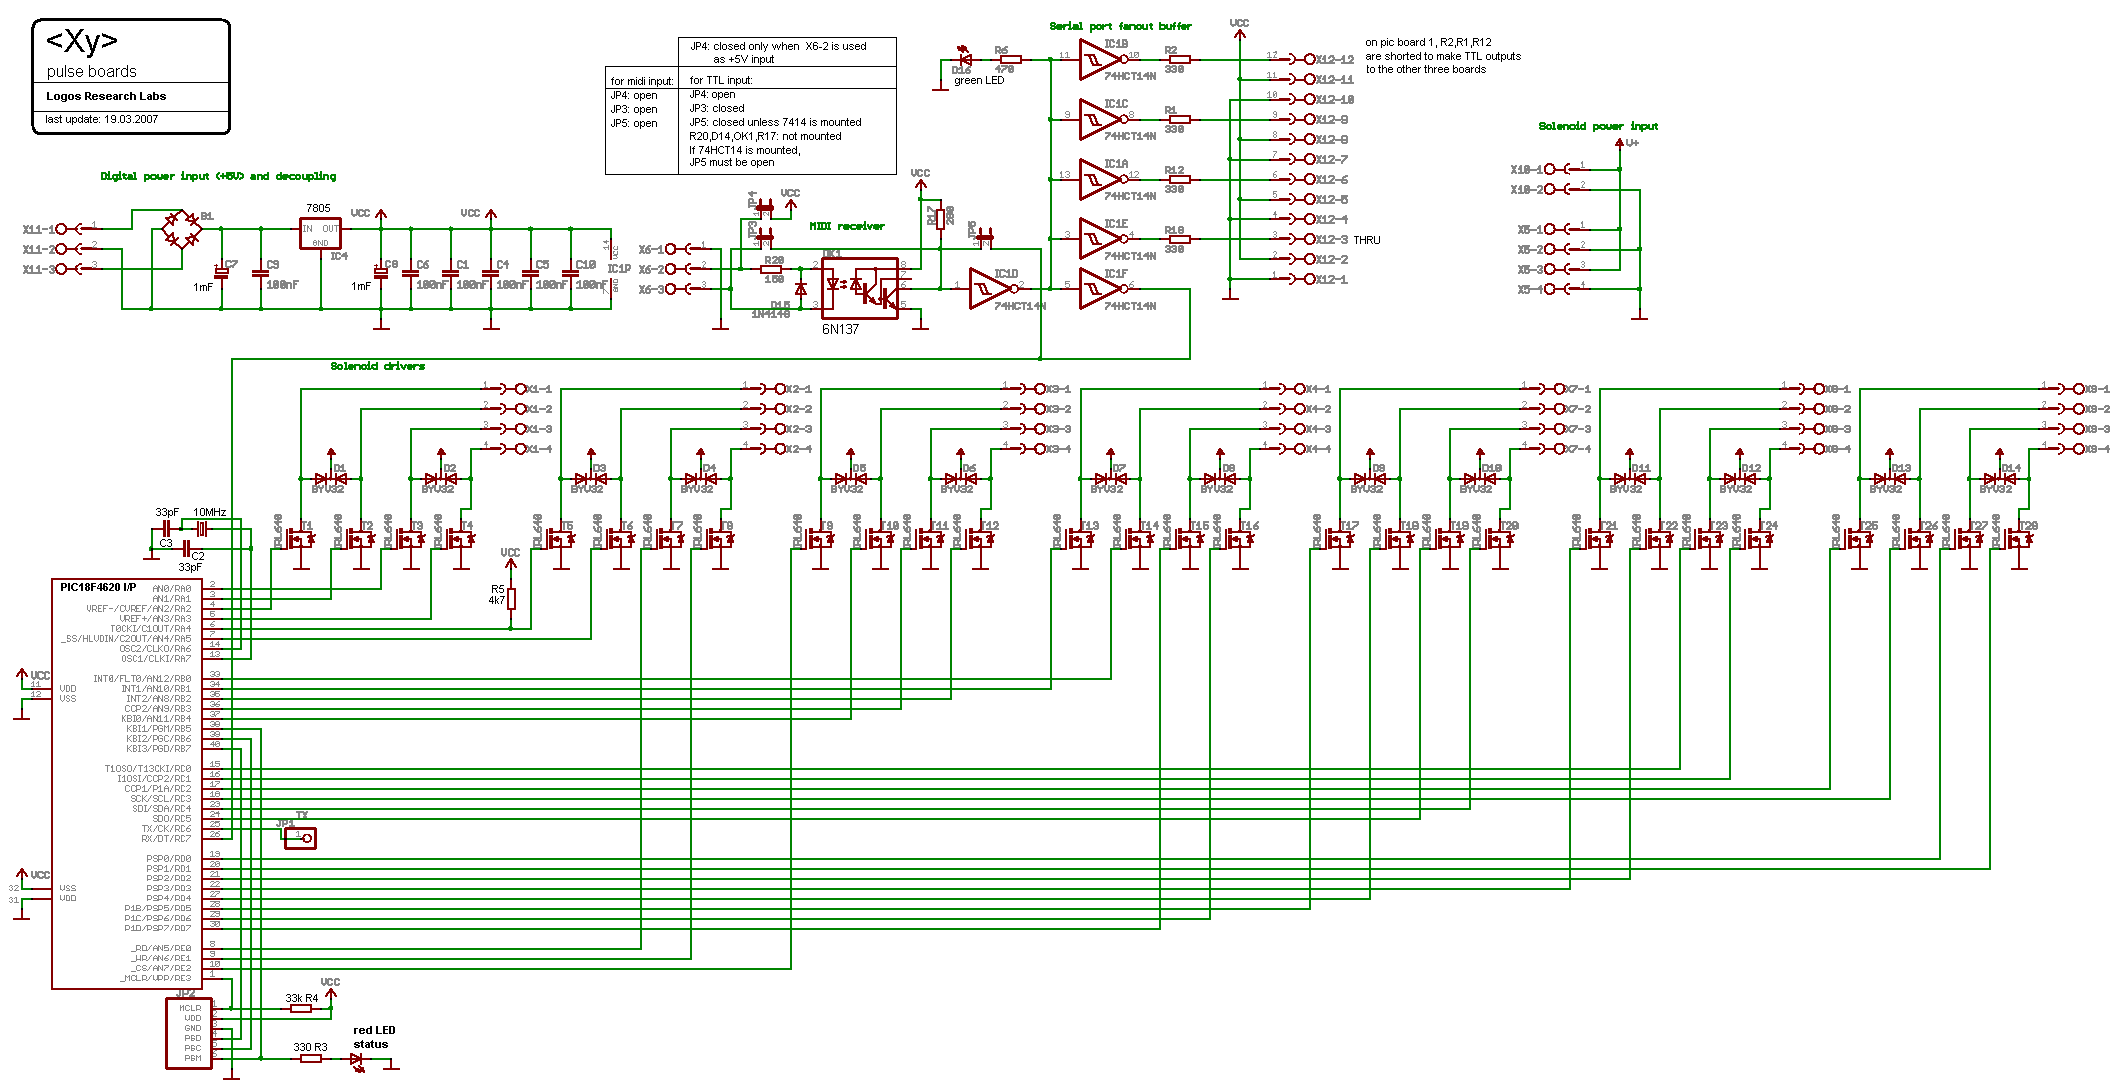The image size is (2120, 1091).
Task: Click the R20 150 ohm resistor
Action: pos(771,269)
